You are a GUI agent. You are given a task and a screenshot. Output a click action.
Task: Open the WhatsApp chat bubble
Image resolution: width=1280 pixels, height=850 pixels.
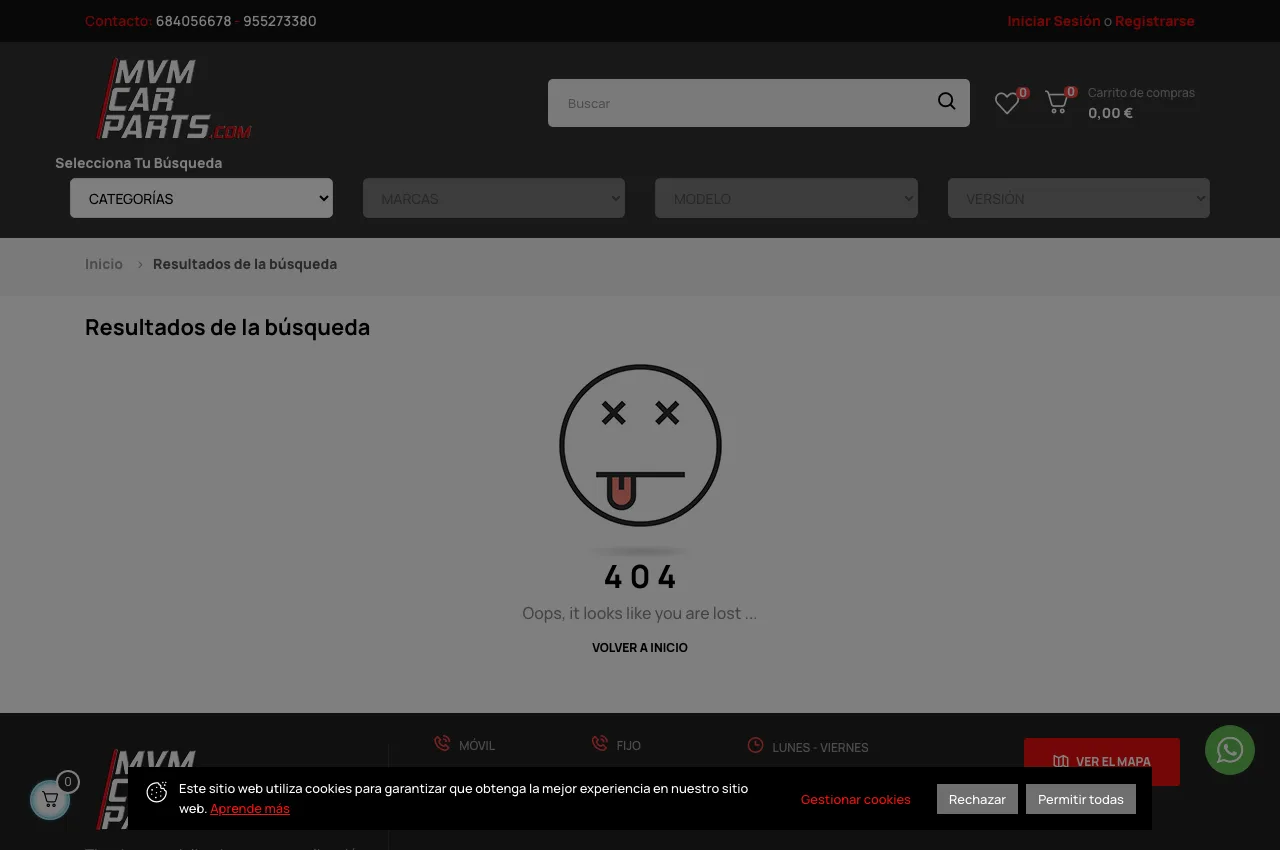coord(1230,750)
